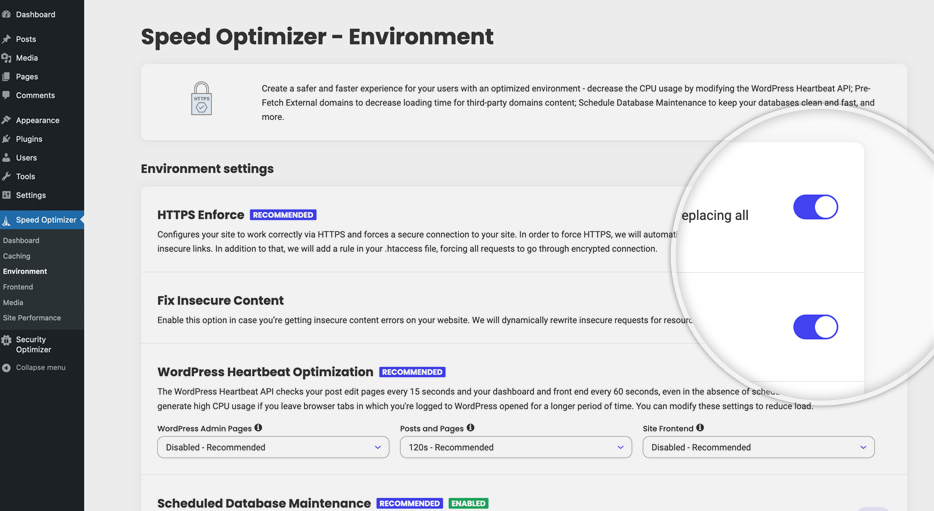Click the Appearance paintbrush icon
The height and width of the screenshot is (511, 934).
pyautogui.click(x=6, y=120)
